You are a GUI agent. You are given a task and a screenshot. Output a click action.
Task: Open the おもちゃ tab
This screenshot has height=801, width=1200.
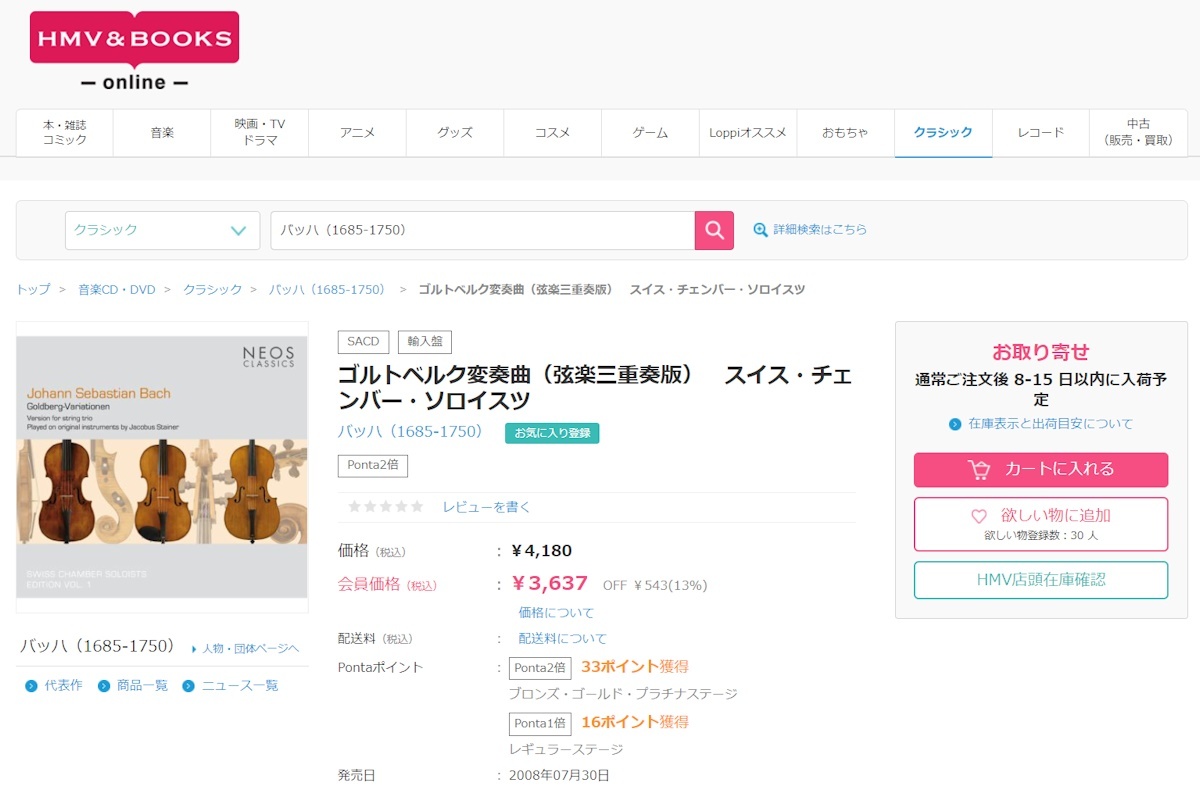(x=846, y=133)
